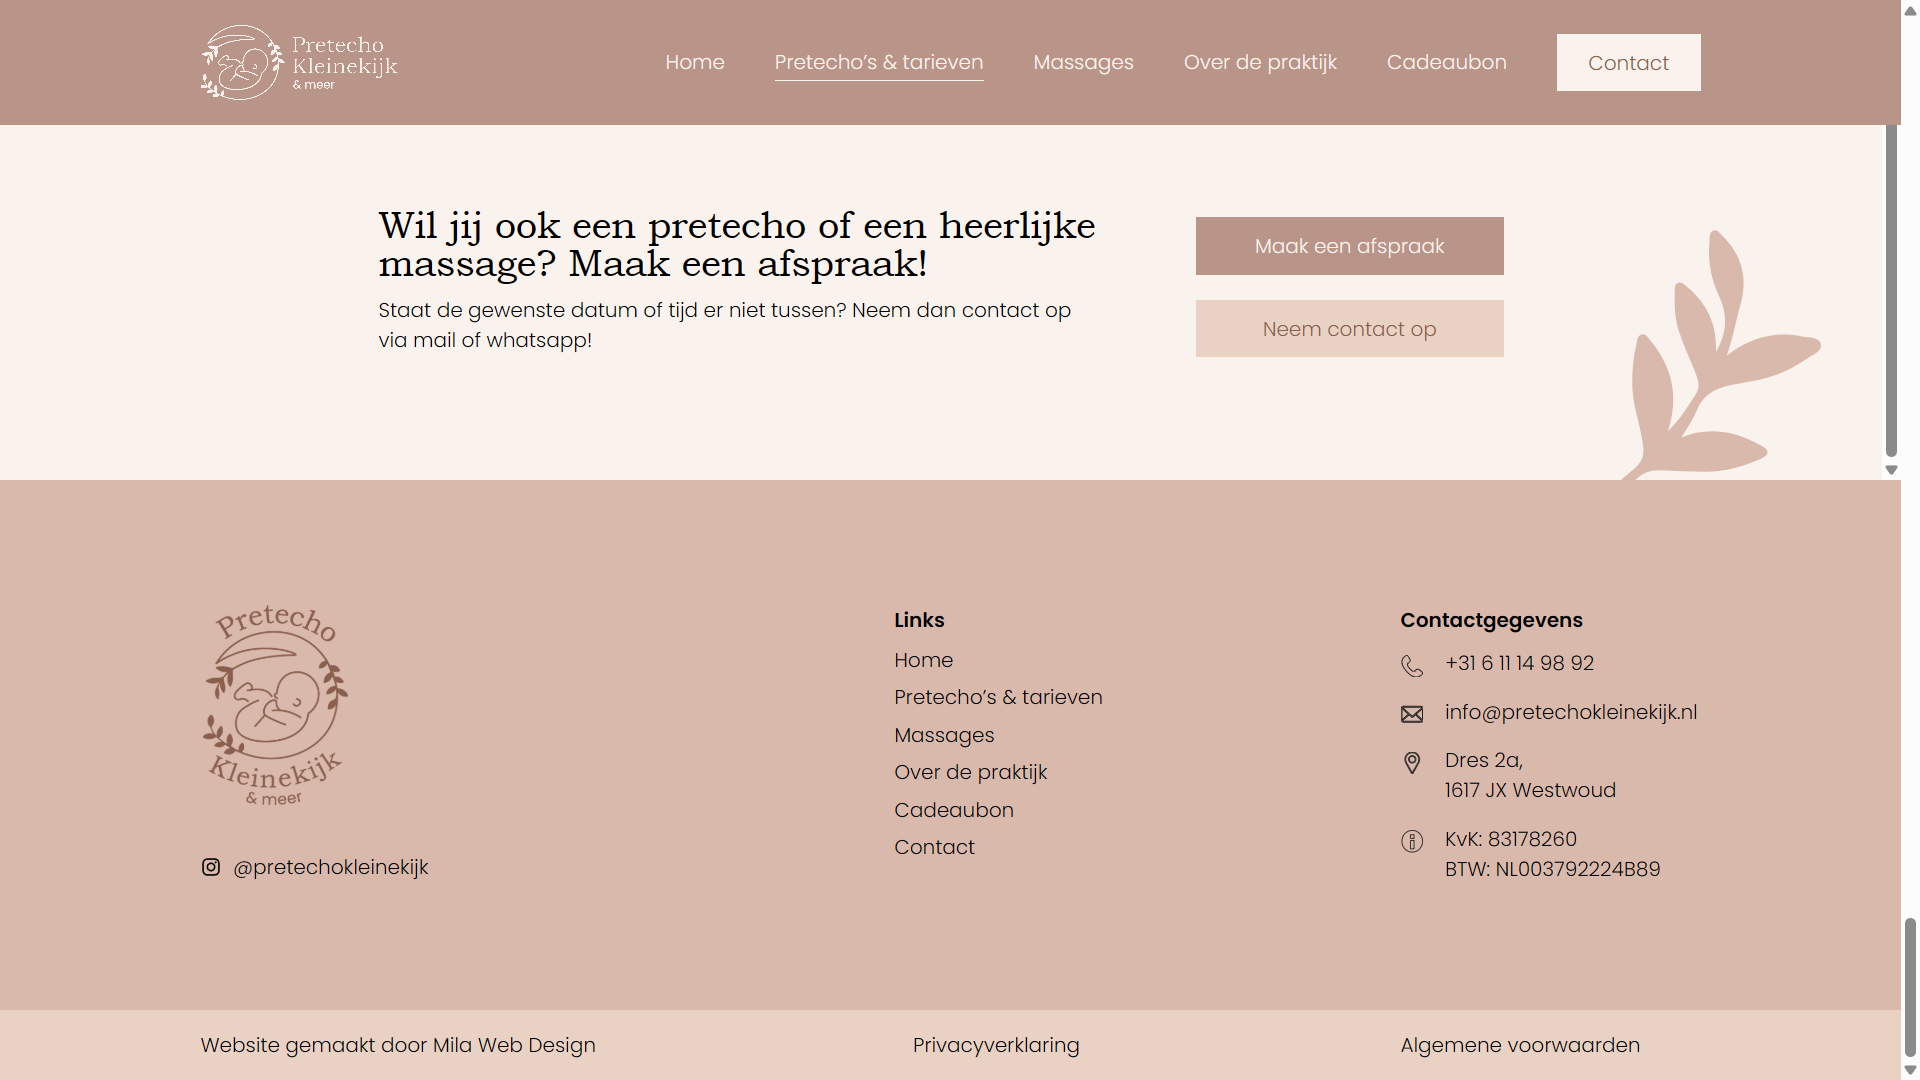Click the location pin icon near the address
Screen dimensions: 1920x1080
click(x=1412, y=762)
